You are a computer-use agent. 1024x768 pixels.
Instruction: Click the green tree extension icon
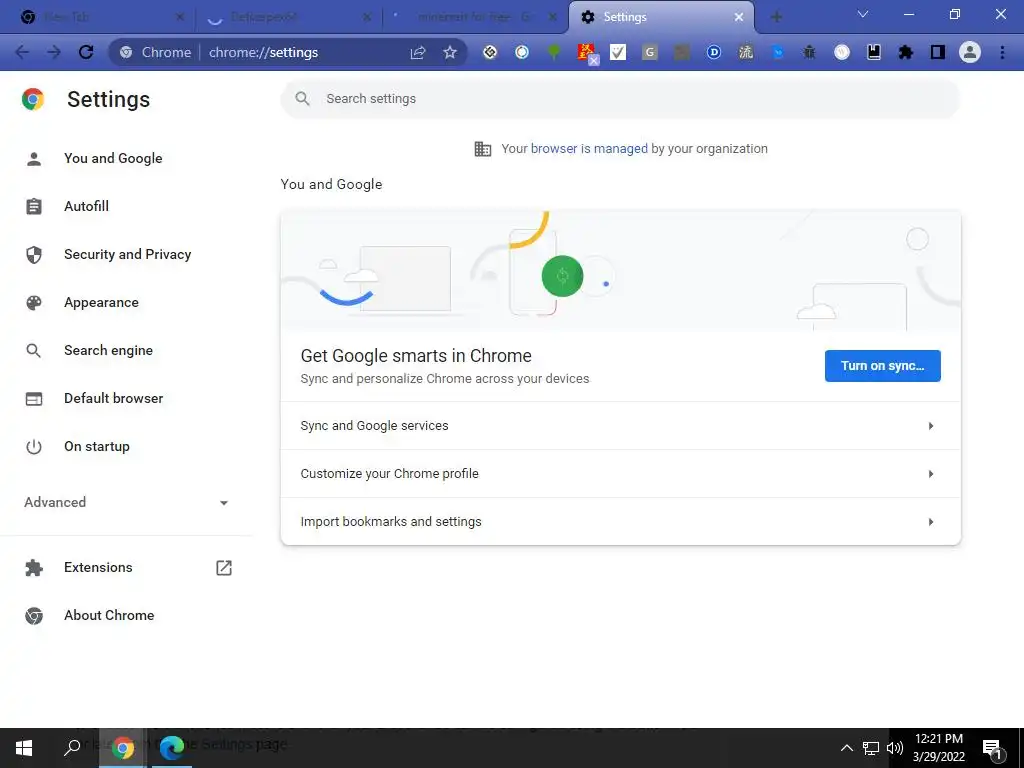coord(554,52)
